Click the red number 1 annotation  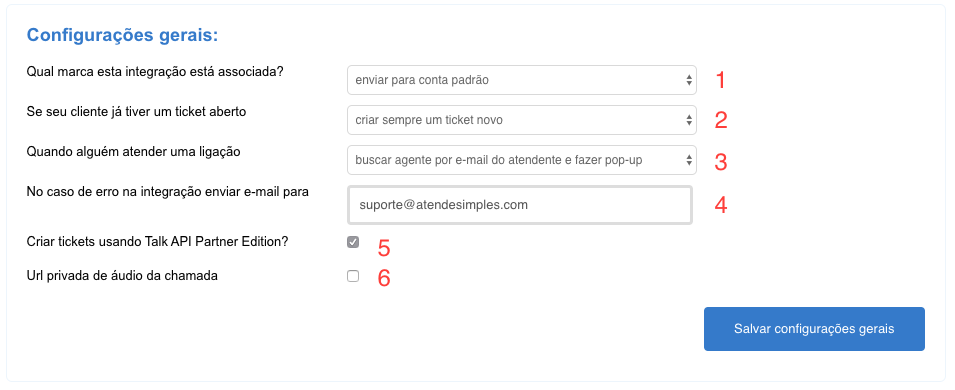721,80
